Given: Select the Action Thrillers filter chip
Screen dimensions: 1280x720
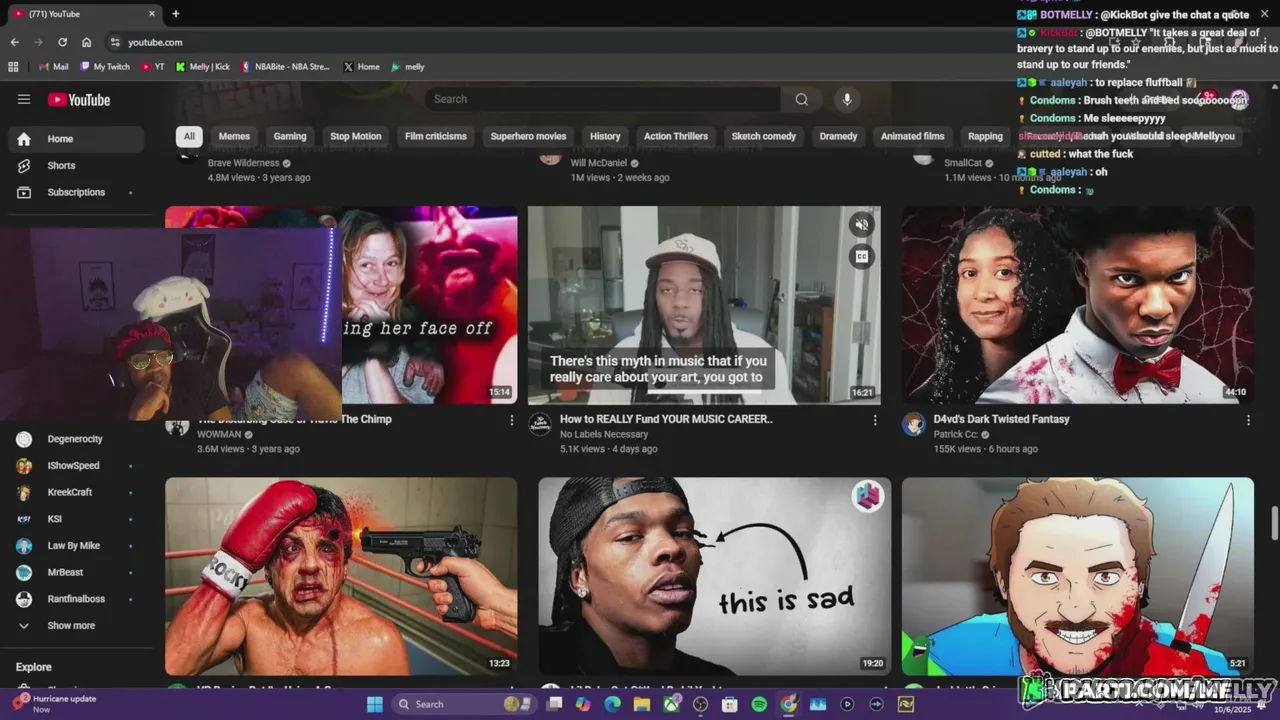Looking at the screenshot, I should tap(676, 137).
